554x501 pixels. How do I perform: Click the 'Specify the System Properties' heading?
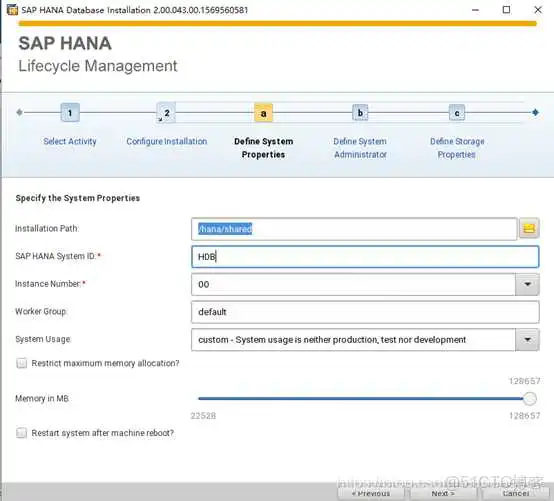click(78, 198)
